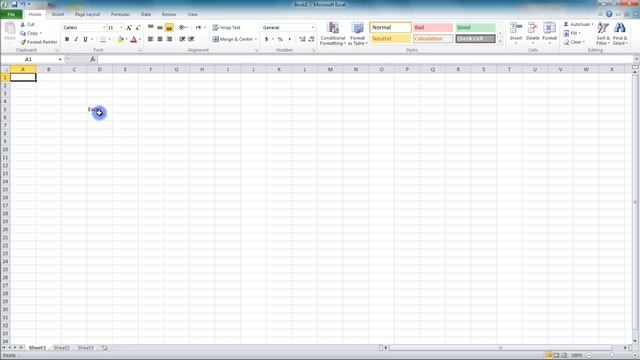Click the Undo arrow in the quick access toolbar
640x360 pixels.
coord(23,4)
